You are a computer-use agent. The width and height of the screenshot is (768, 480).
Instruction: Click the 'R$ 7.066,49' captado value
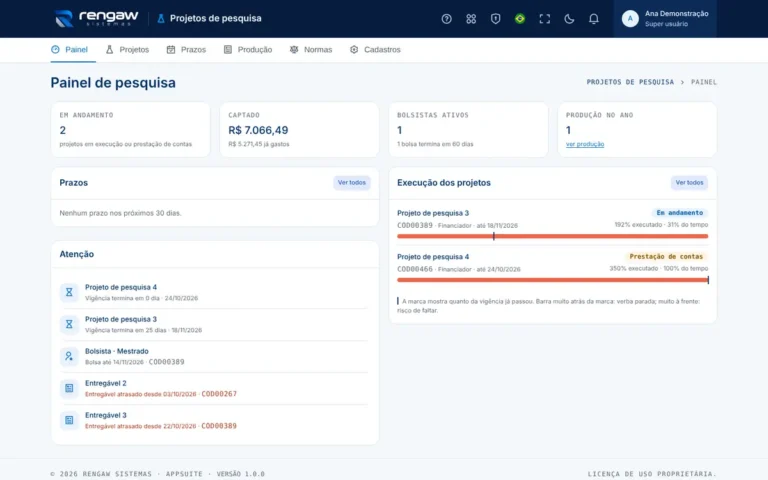pos(258,130)
